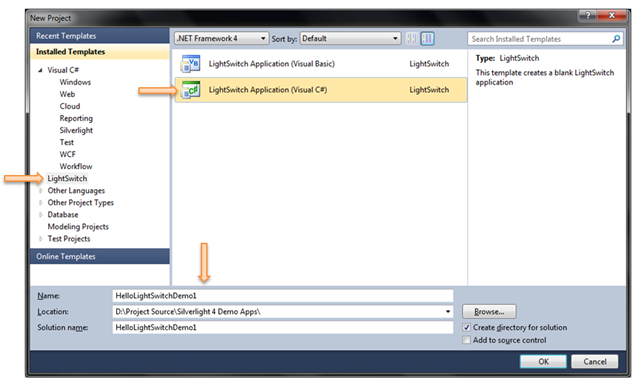Viewport: 640px width, 387px height.
Task: Expand the Test Projects node
Action: tap(40, 239)
